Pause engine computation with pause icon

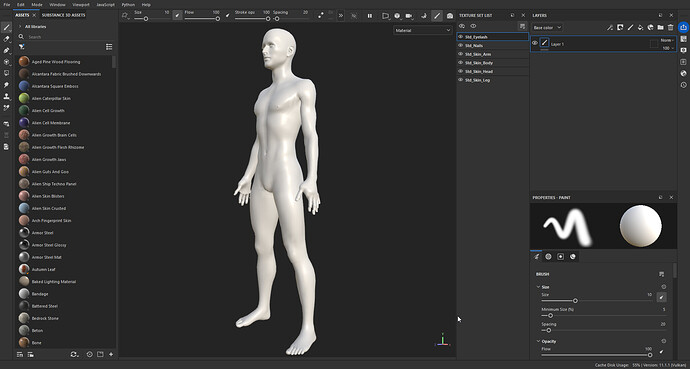point(370,16)
